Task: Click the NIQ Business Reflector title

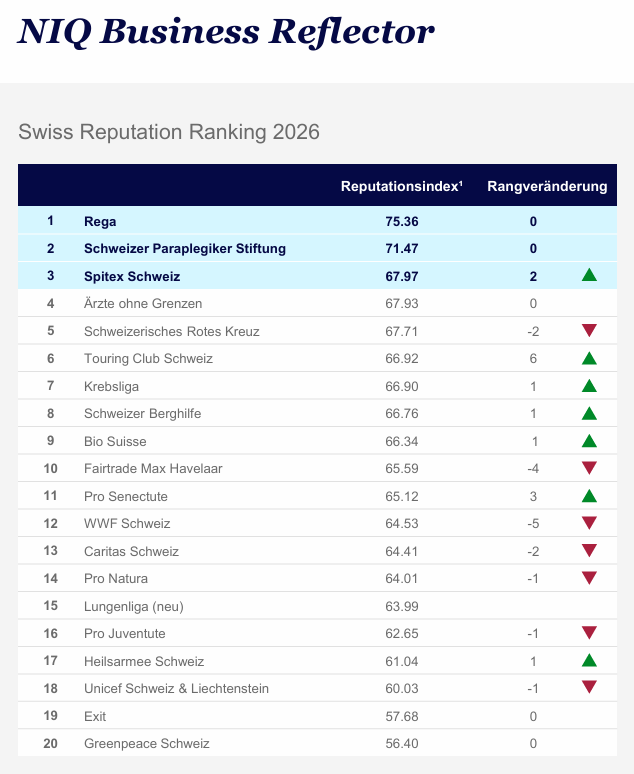Action: (x=226, y=33)
